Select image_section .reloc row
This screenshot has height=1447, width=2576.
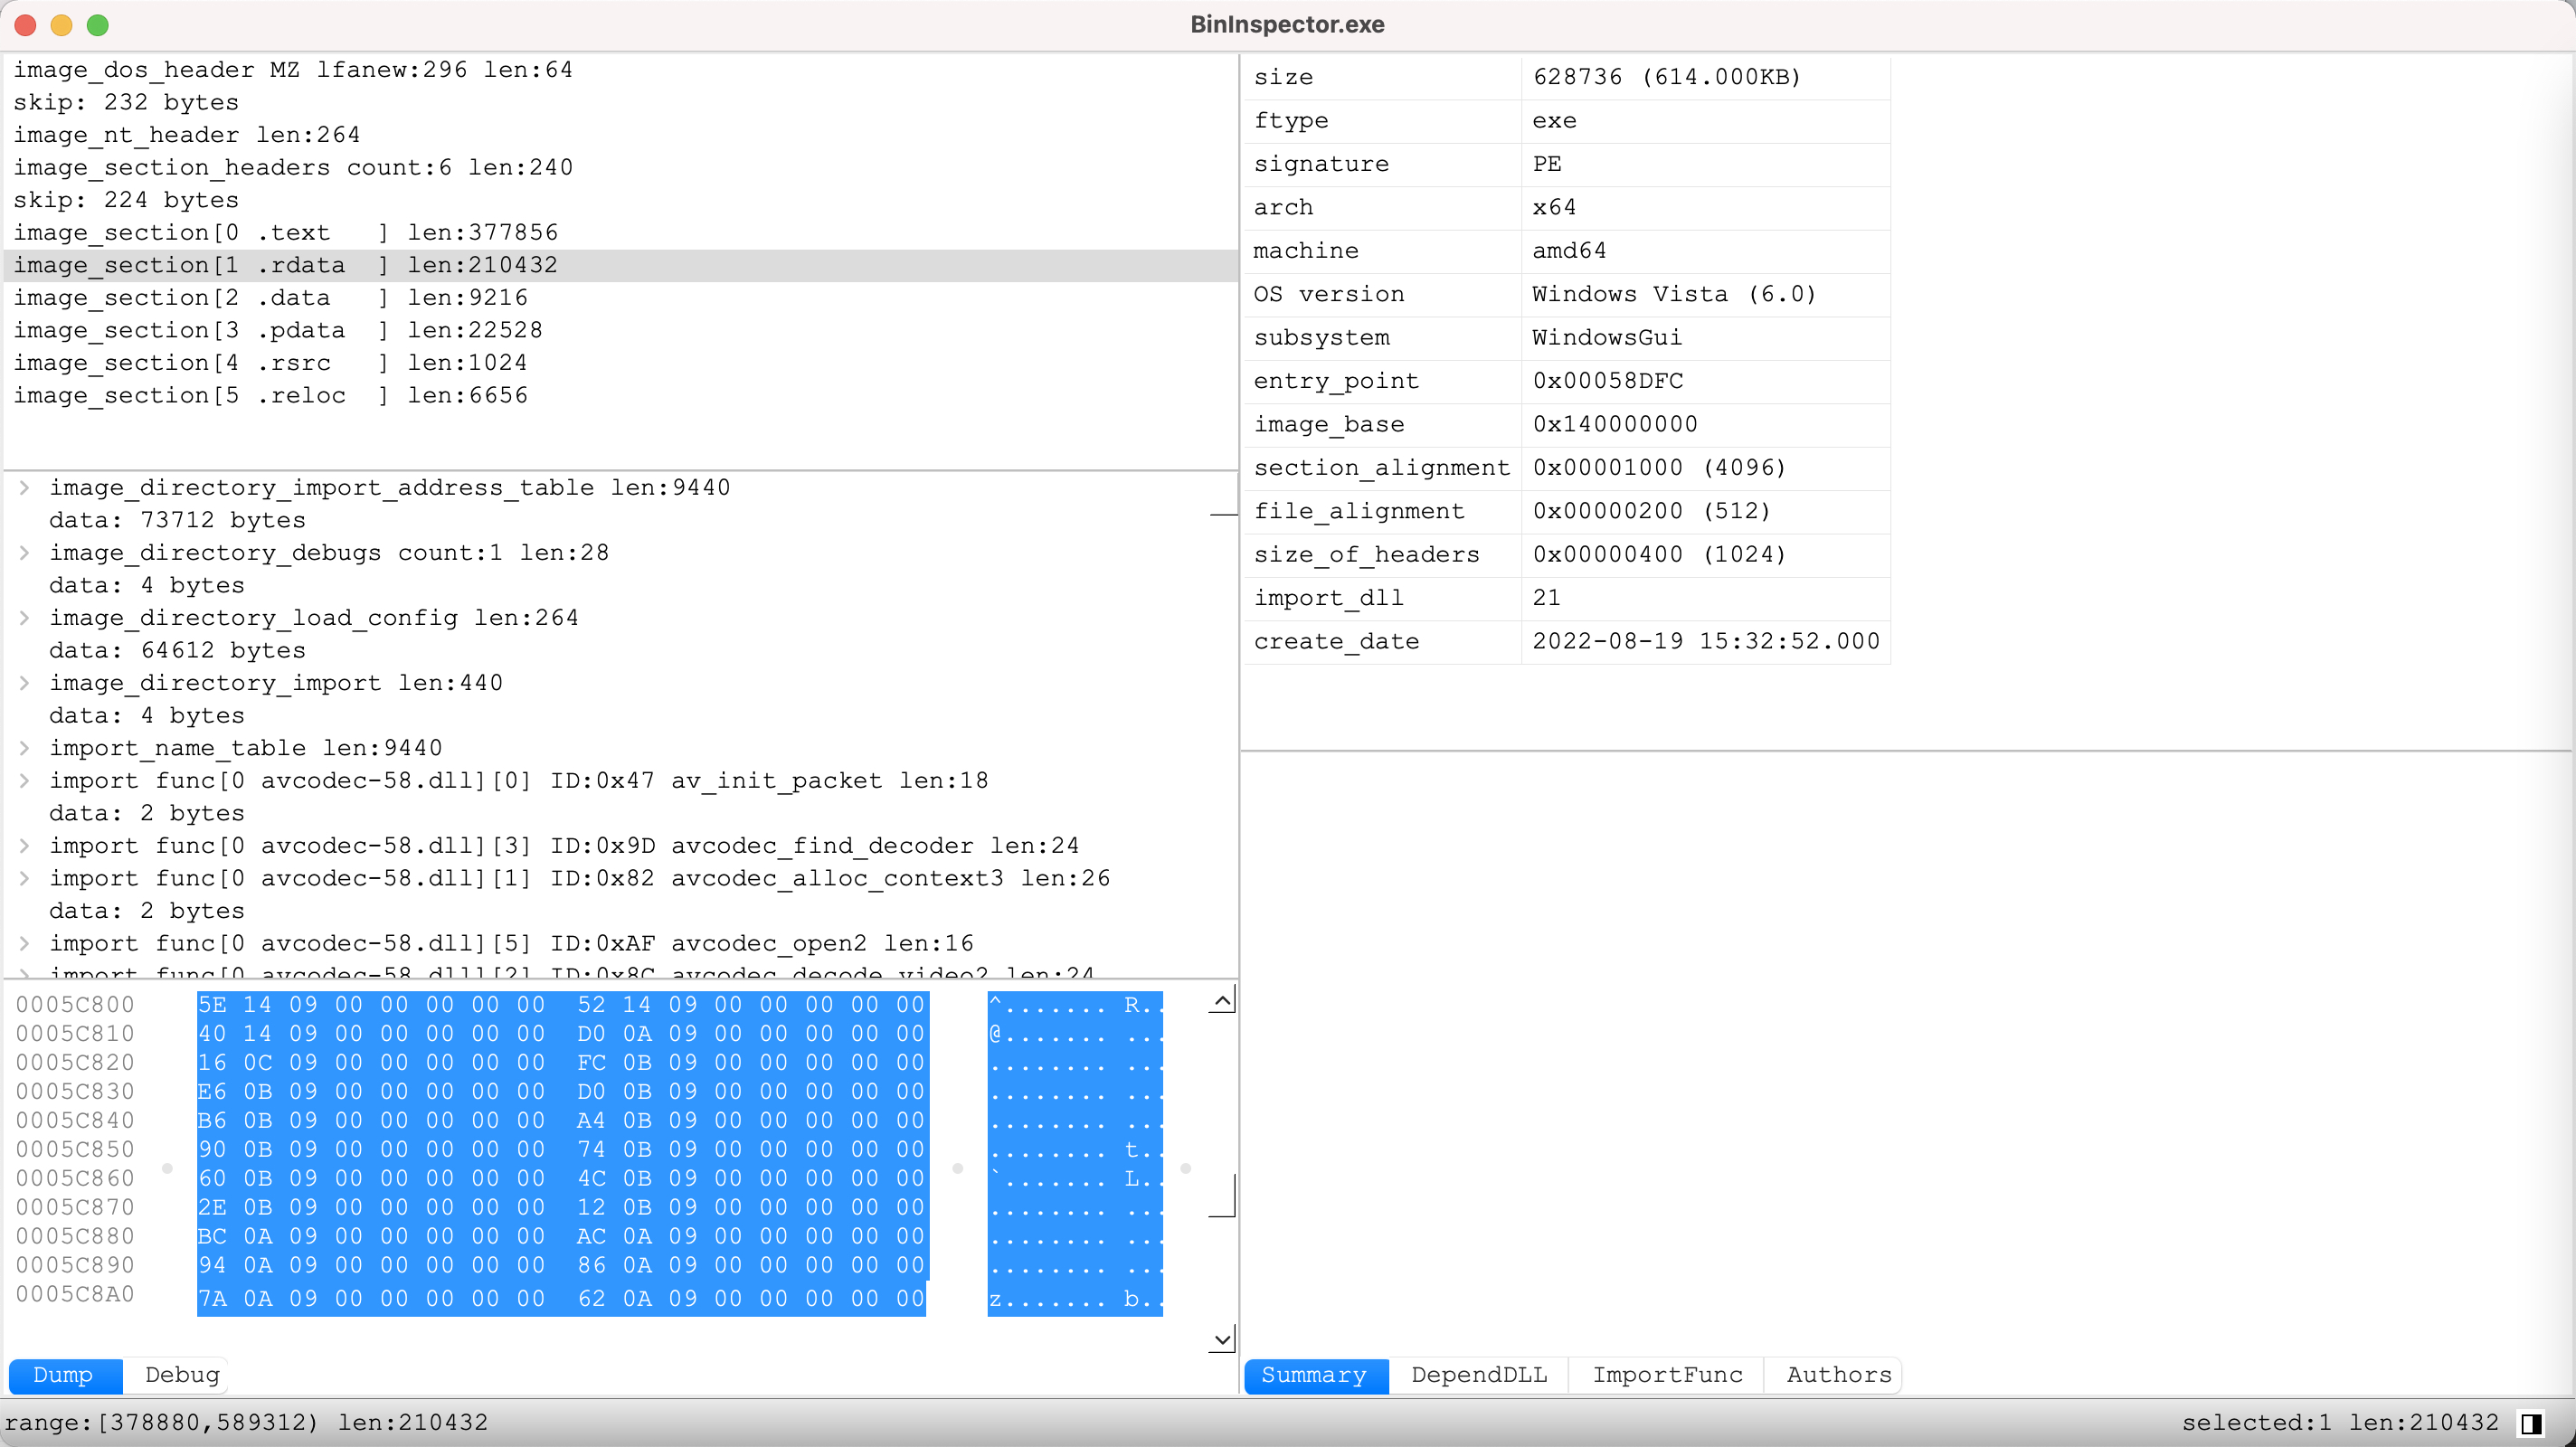tap(270, 396)
